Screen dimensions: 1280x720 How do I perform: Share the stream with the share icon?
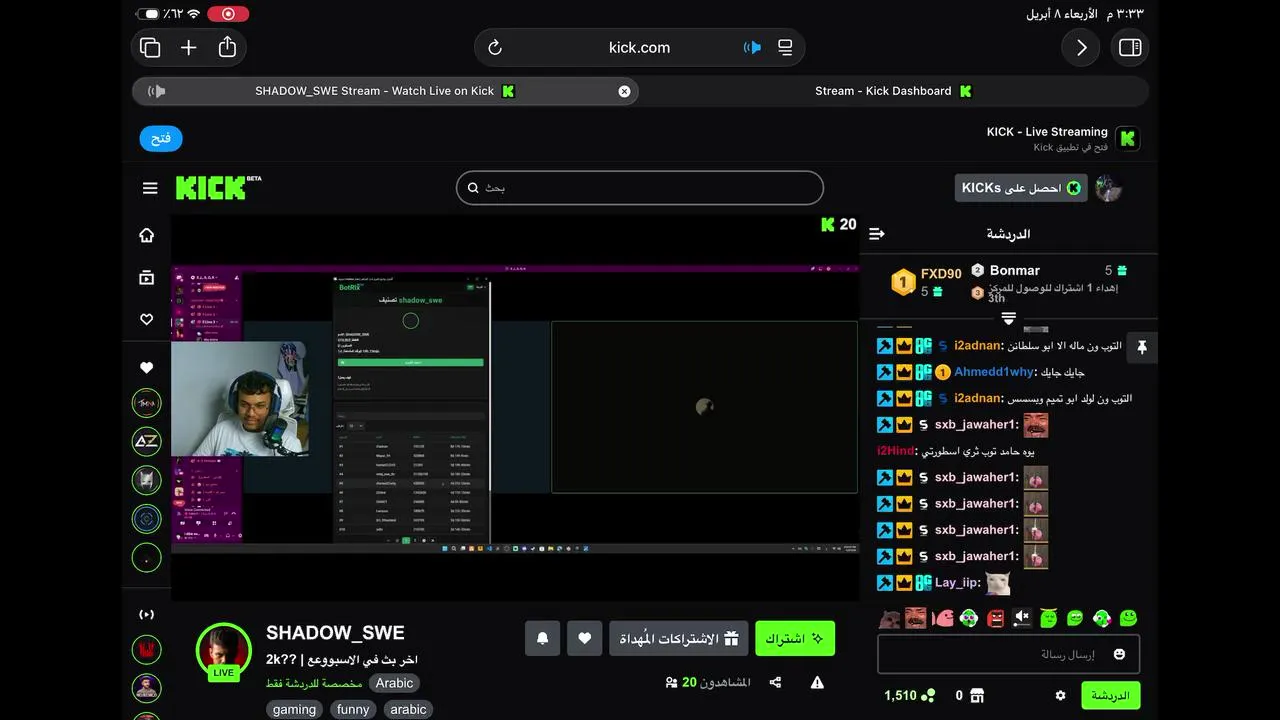(775, 682)
